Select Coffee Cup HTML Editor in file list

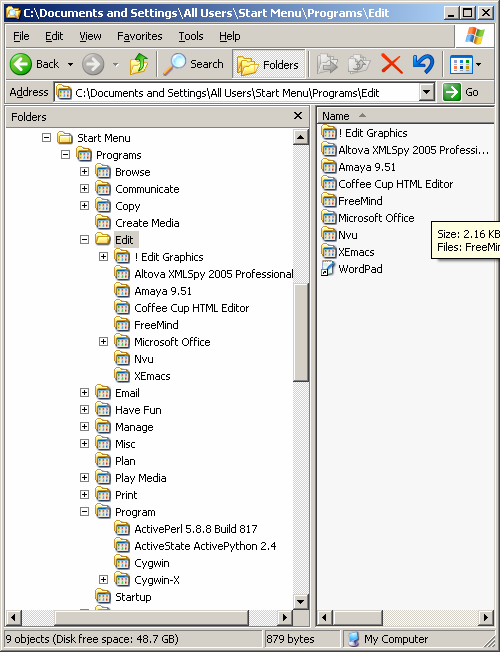(x=395, y=184)
